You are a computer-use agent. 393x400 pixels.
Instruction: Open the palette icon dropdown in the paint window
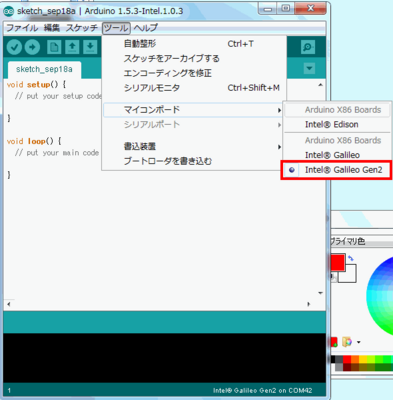coord(359,342)
